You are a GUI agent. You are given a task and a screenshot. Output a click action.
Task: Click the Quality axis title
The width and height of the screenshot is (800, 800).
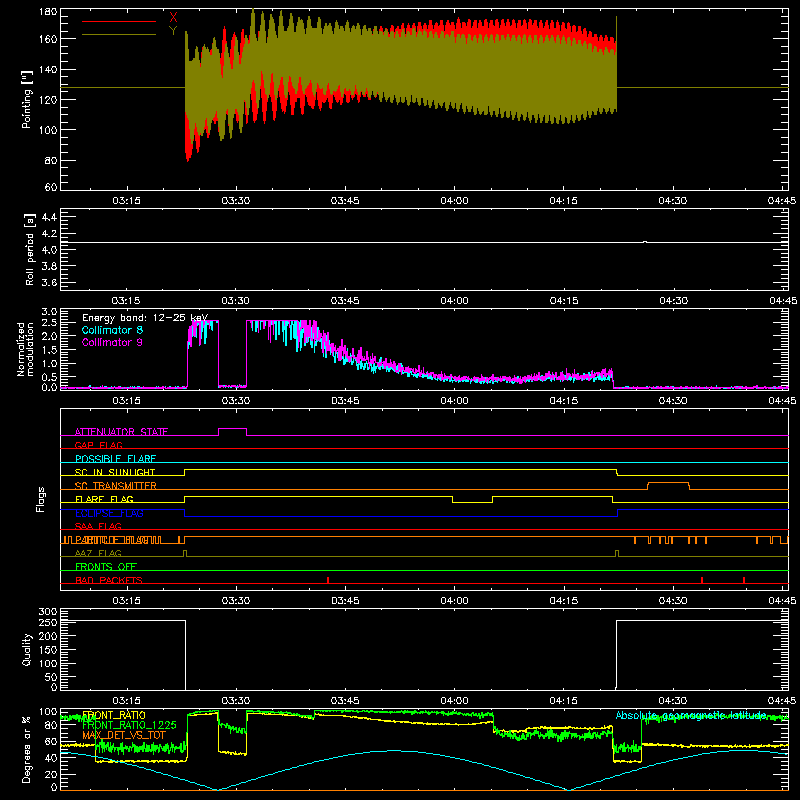(x=27, y=649)
